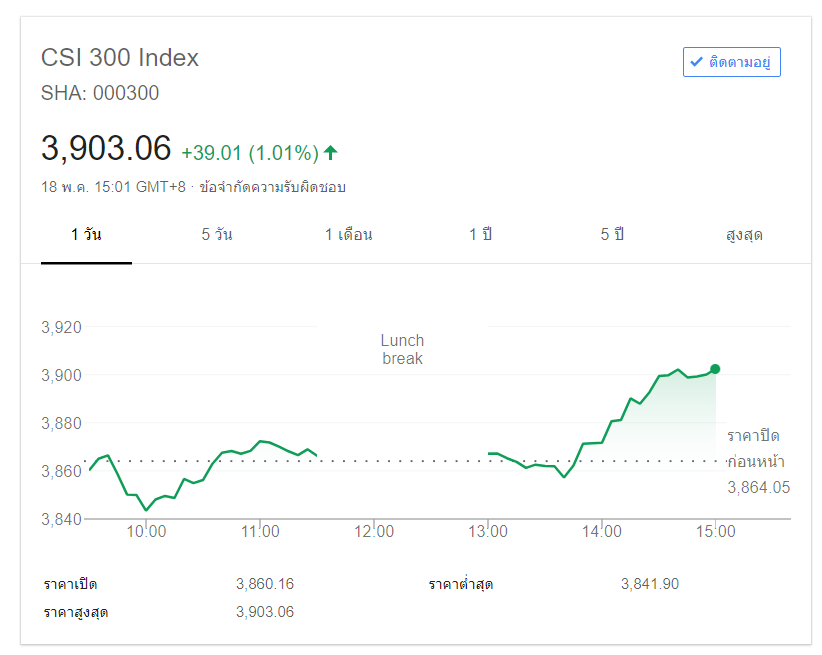Click the green end-point dot on the chart
This screenshot has width=822, height=655.
(715, 369)
